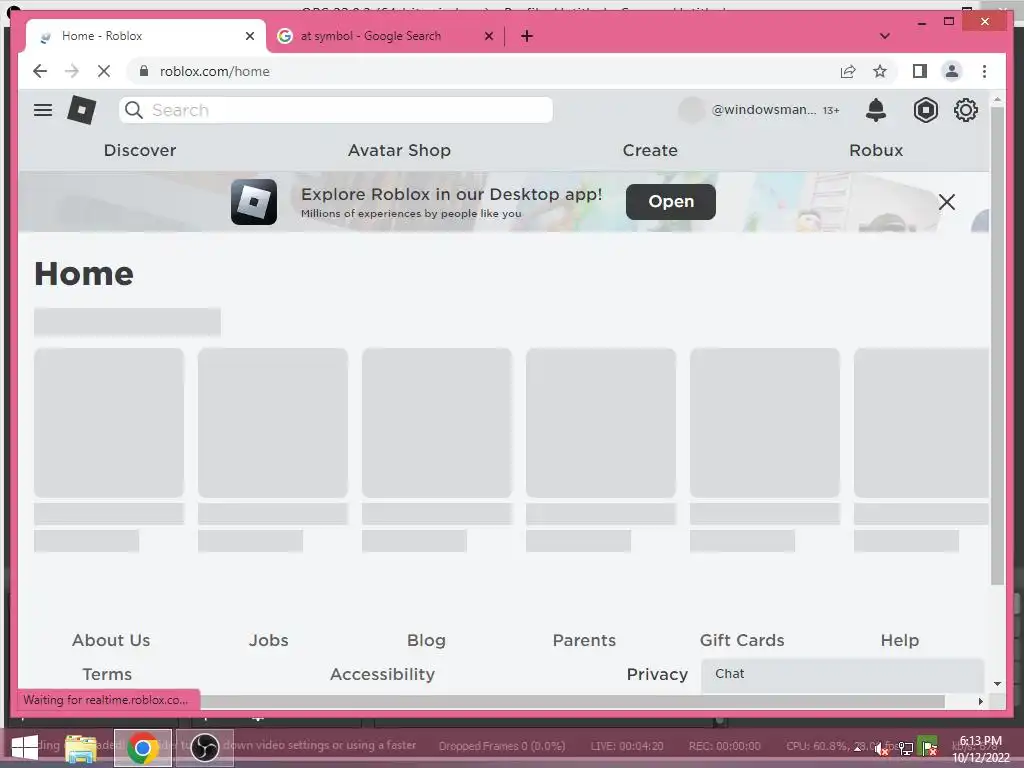Select the Home - Roblox tab
Viewport: 1024px width, 768px height.
coord(146,36)
